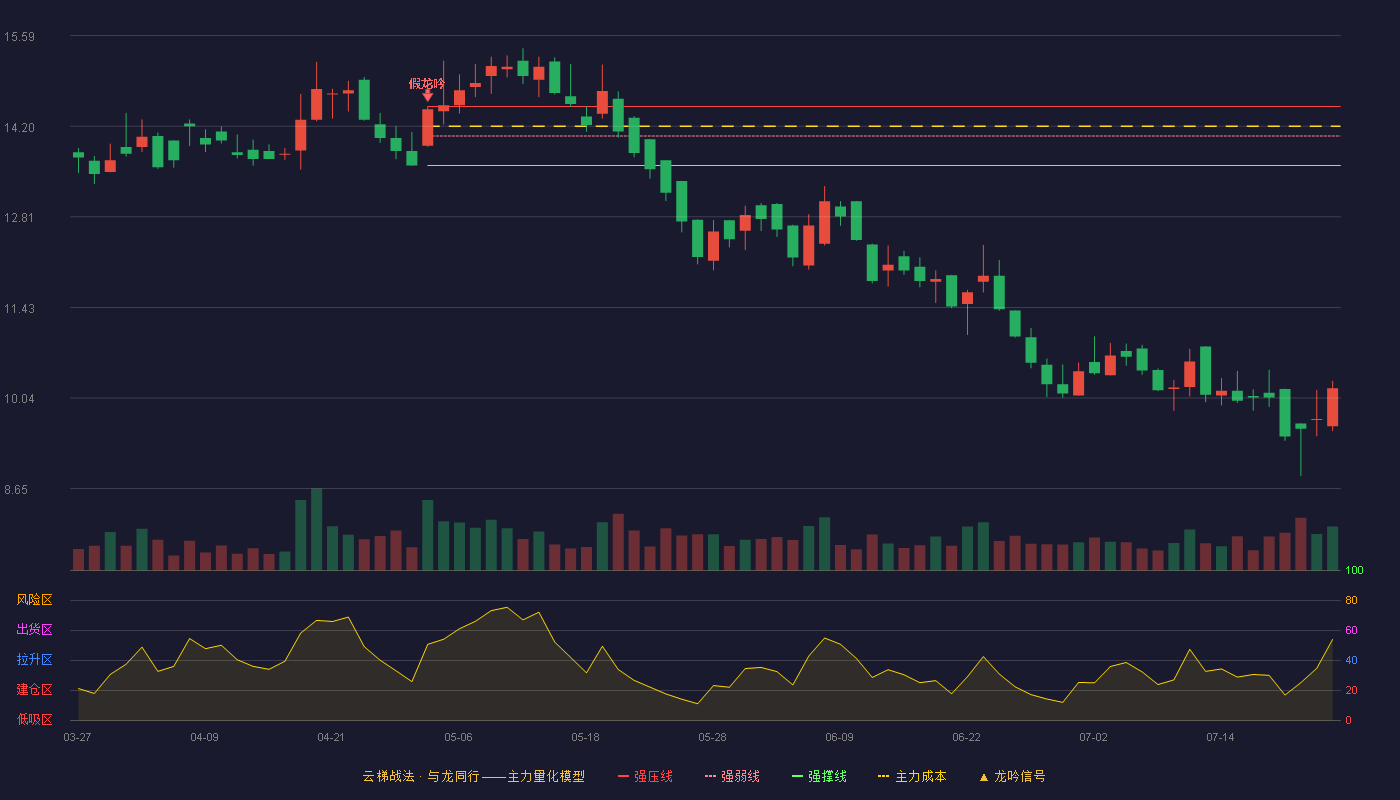Image resolution: width=1400 pixels, height=800 pixels.
Task: Click the 06-22 date label
Action: [966, 737]
